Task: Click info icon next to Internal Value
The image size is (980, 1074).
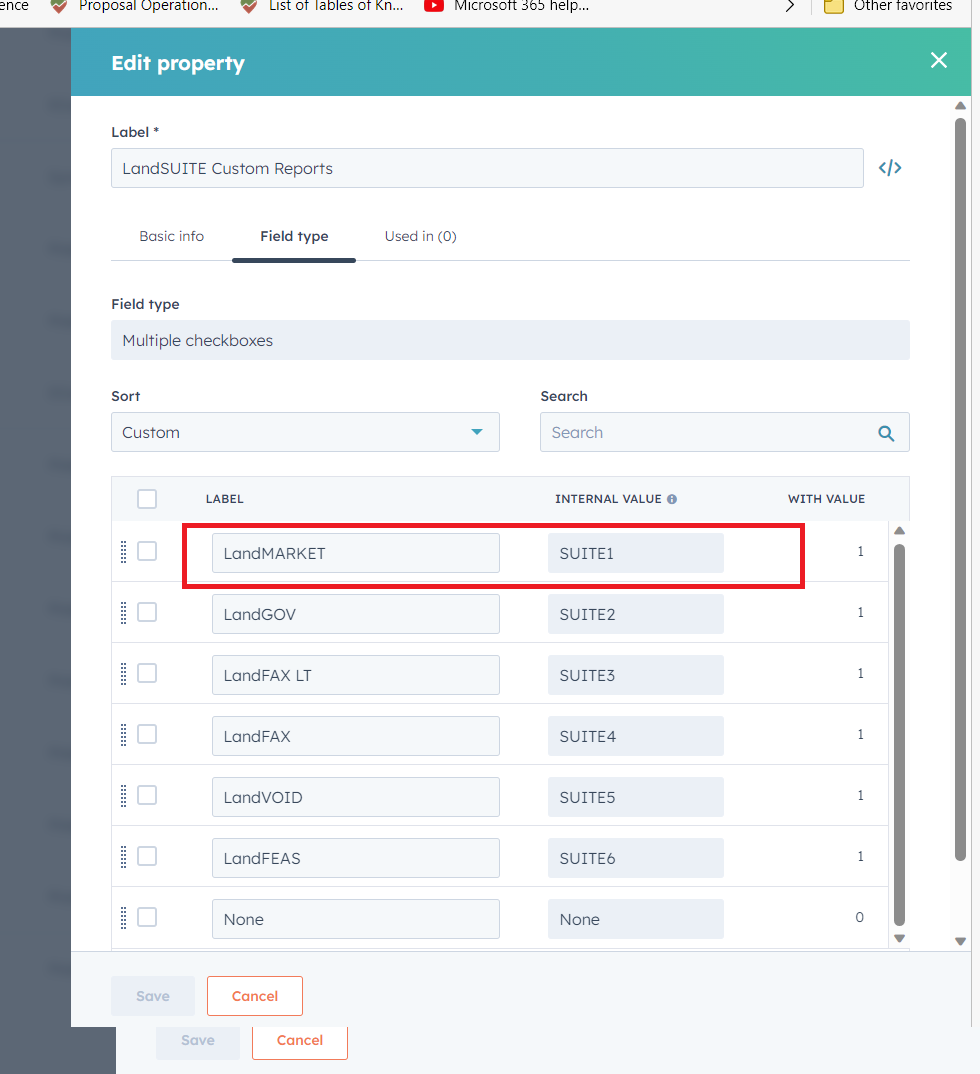Action: 672,499
